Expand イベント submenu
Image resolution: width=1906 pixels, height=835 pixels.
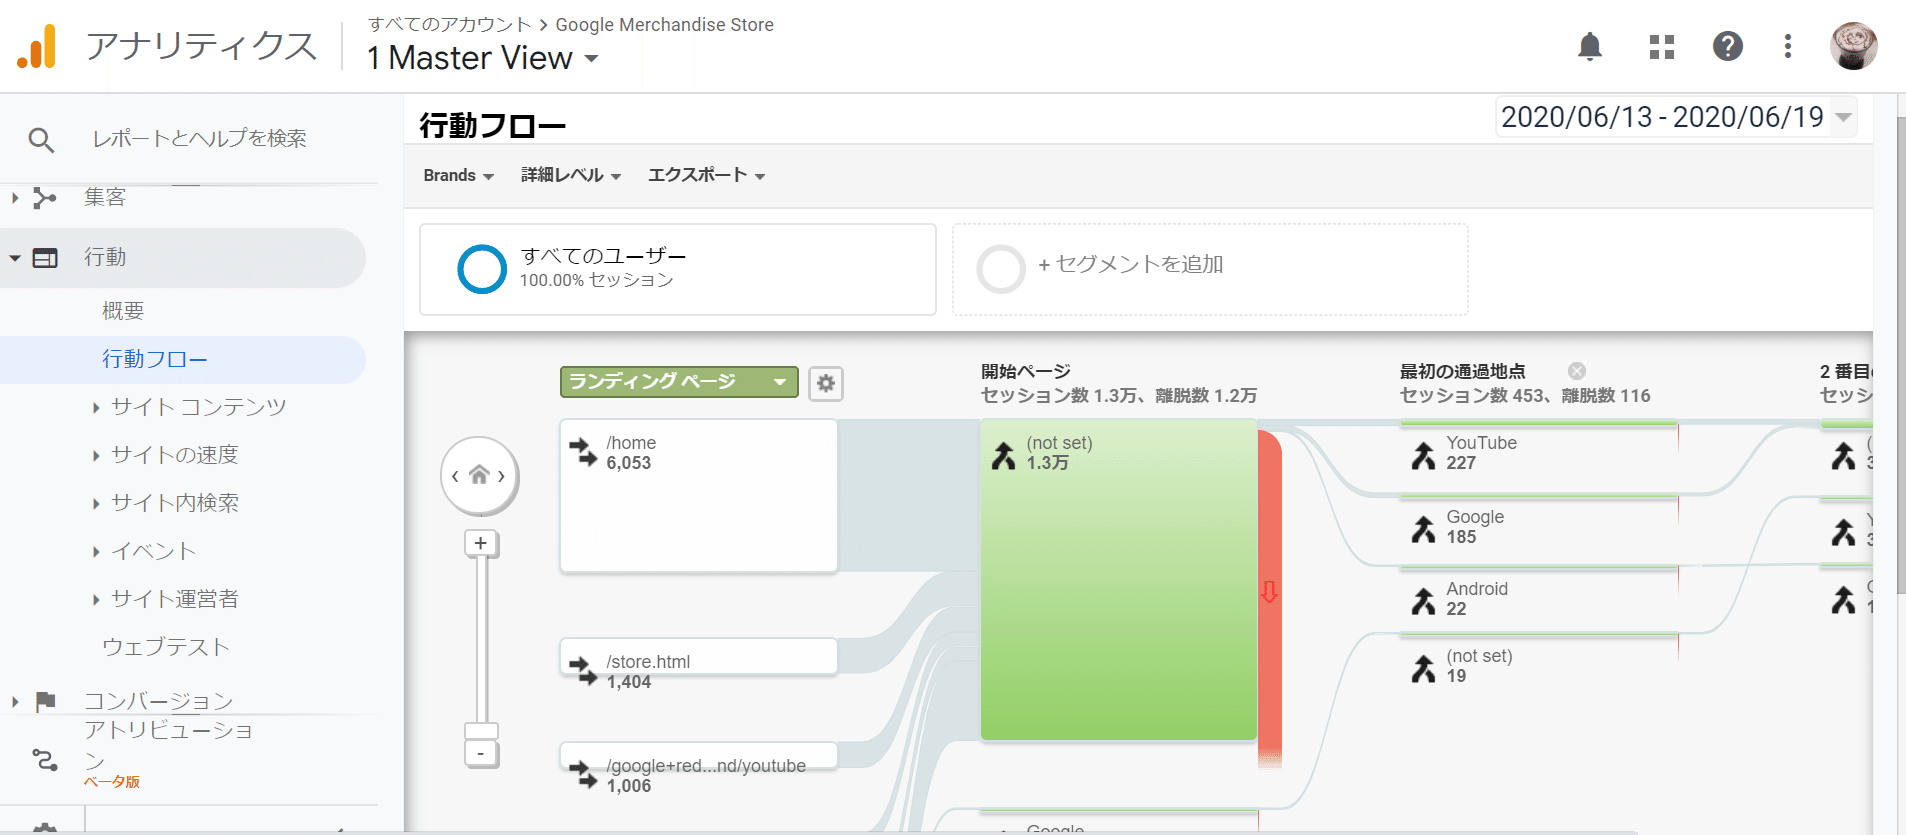tap(96, 551)
